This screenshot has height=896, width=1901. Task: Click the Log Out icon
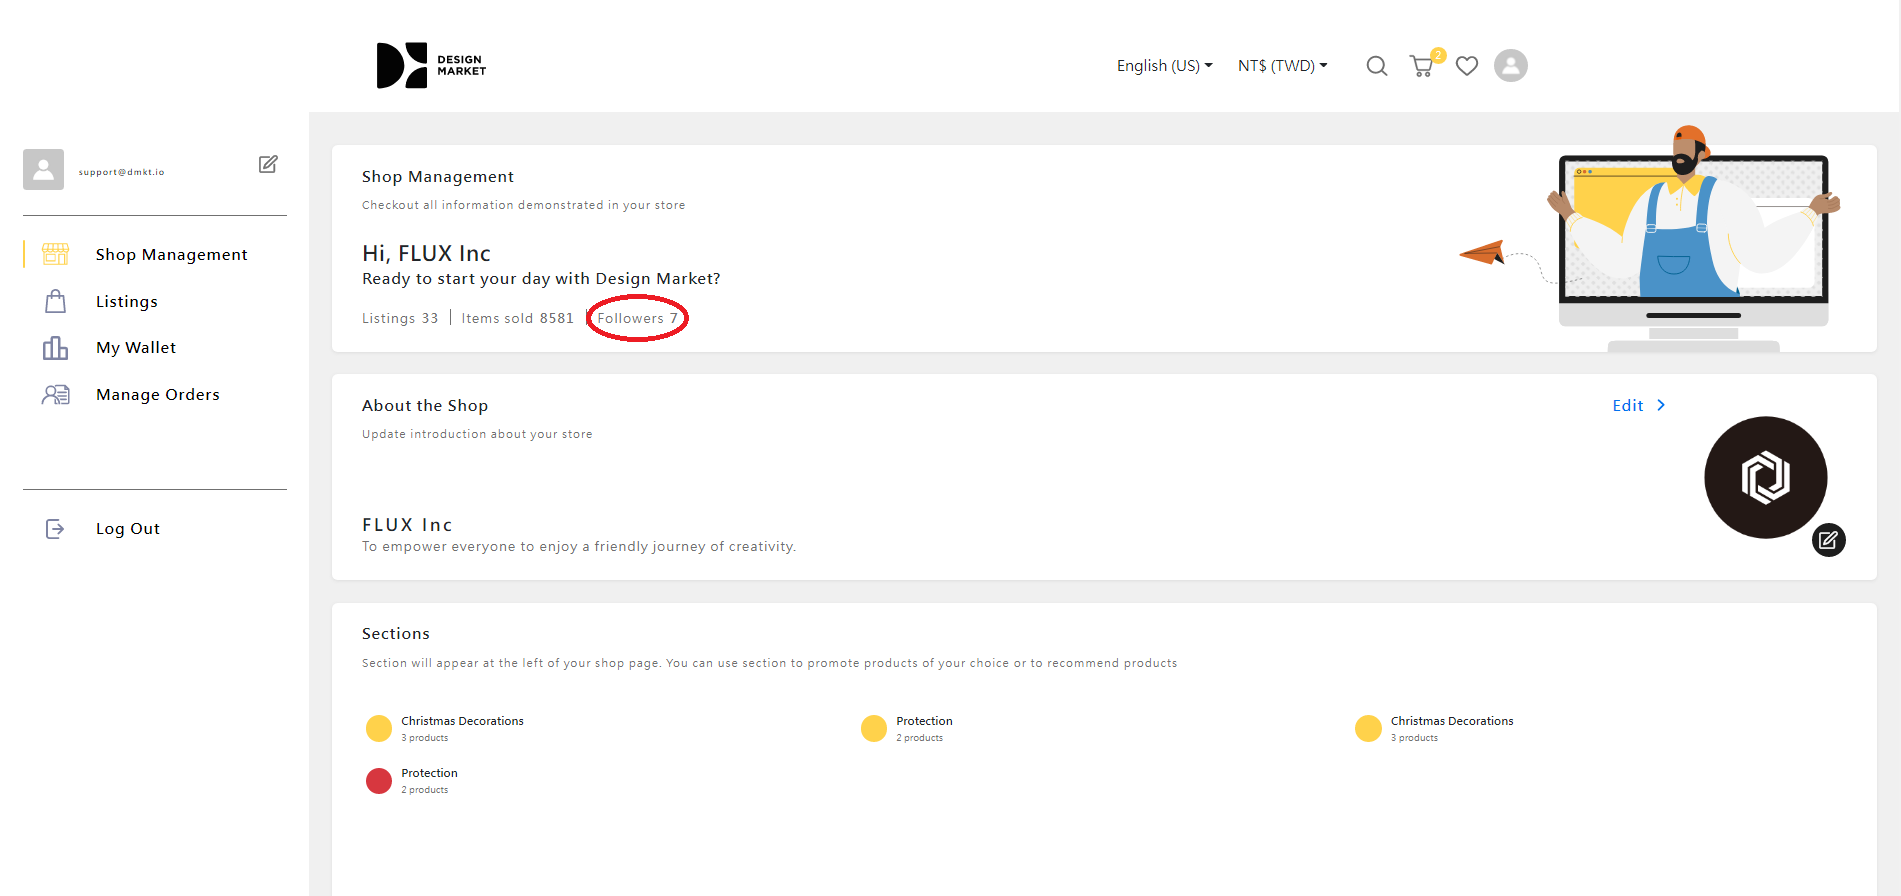coord(55,529)
